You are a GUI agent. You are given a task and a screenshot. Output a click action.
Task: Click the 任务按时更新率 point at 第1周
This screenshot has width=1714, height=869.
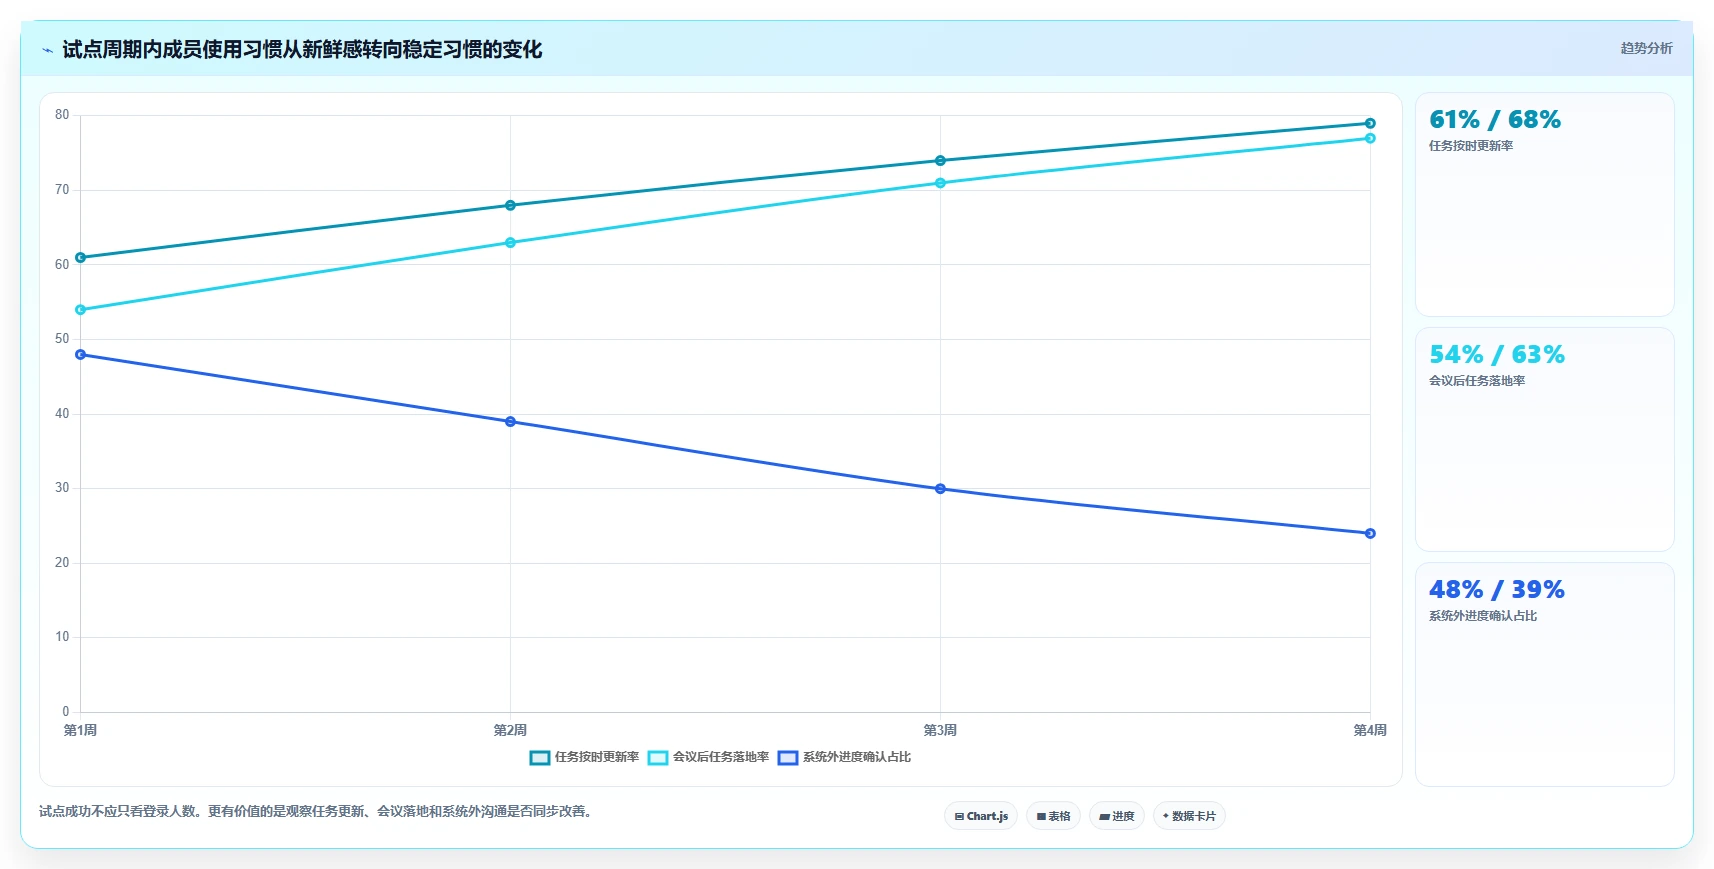pyautogui.click(x=81, y=258)
